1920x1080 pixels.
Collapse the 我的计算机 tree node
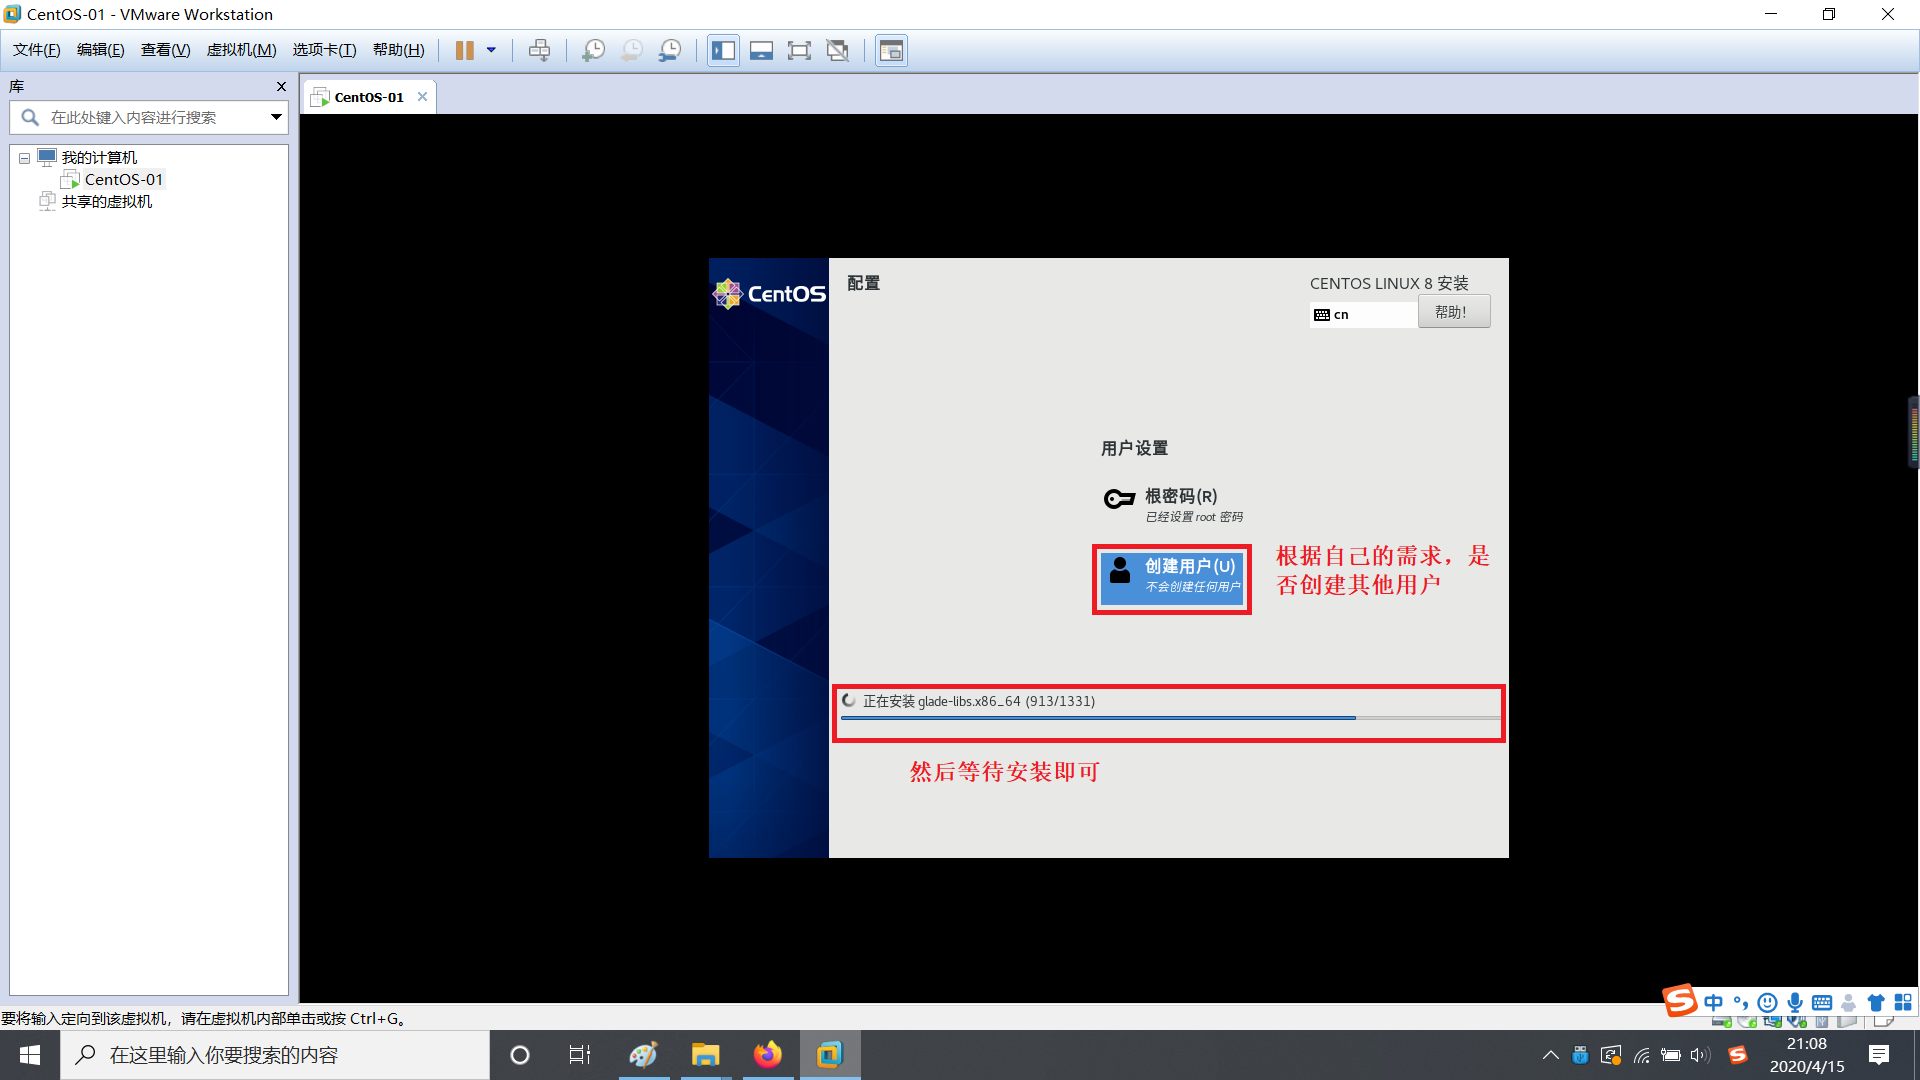pyautogui.click(x=24, y=158)
